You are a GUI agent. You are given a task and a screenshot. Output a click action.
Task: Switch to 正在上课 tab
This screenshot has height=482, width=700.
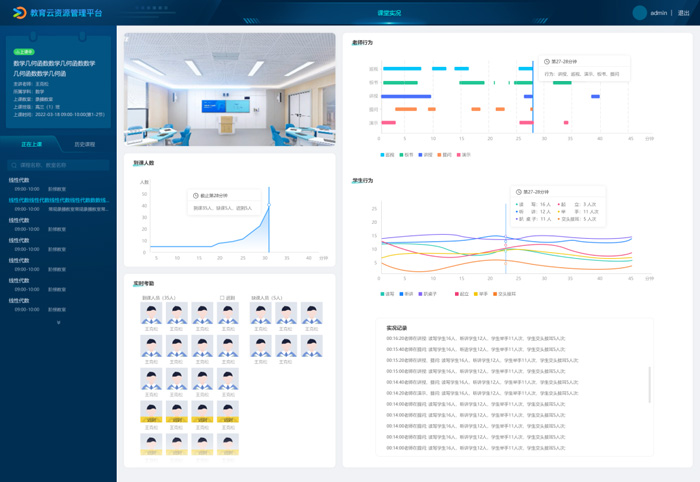click(x=31, y=144)
